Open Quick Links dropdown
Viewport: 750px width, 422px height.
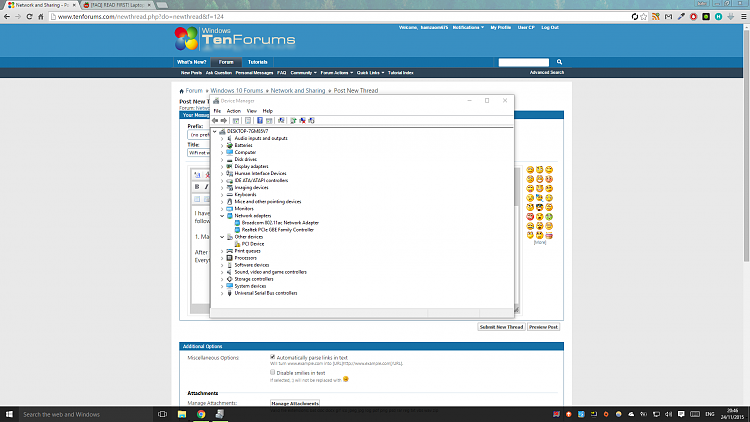(x=370, y=73)
